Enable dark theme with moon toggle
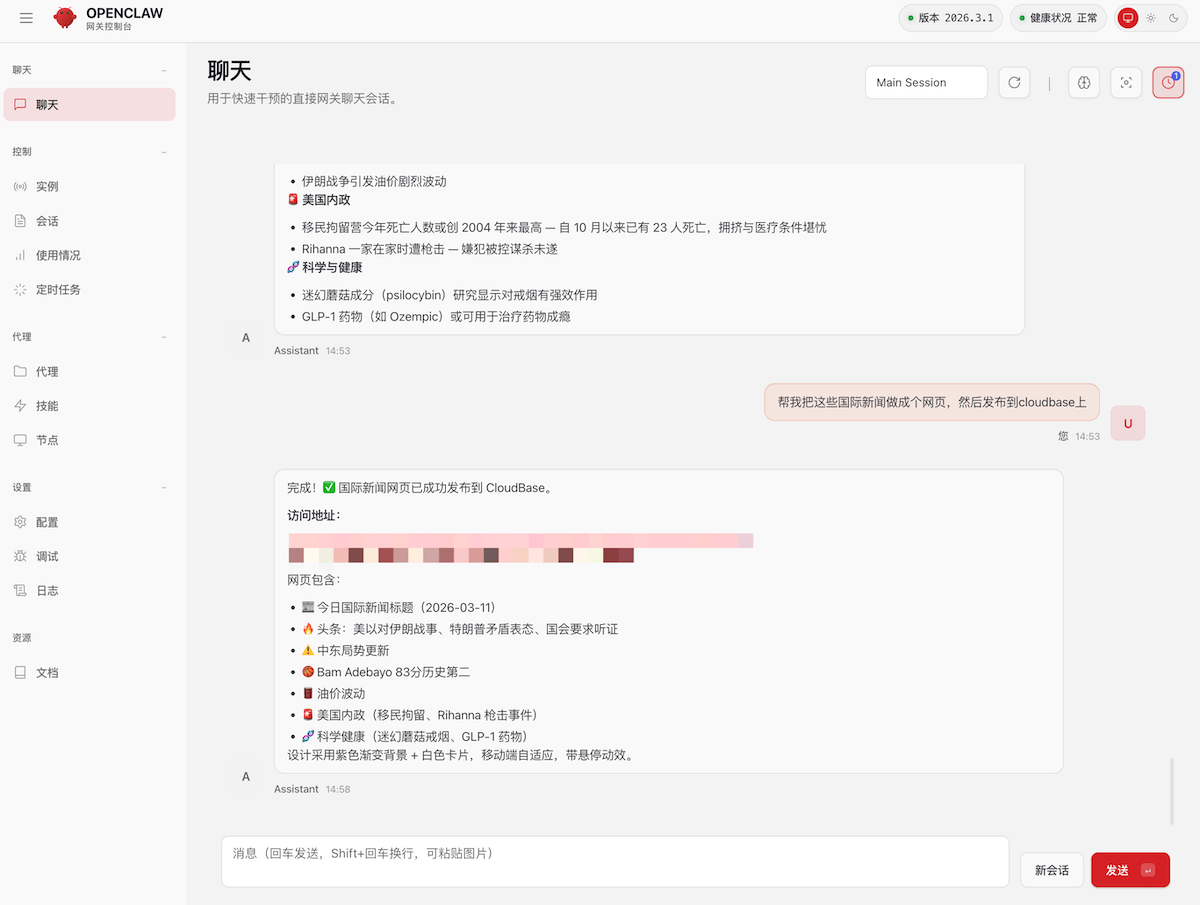This screenshot has width=1200, height=905. pos(1174,18)
